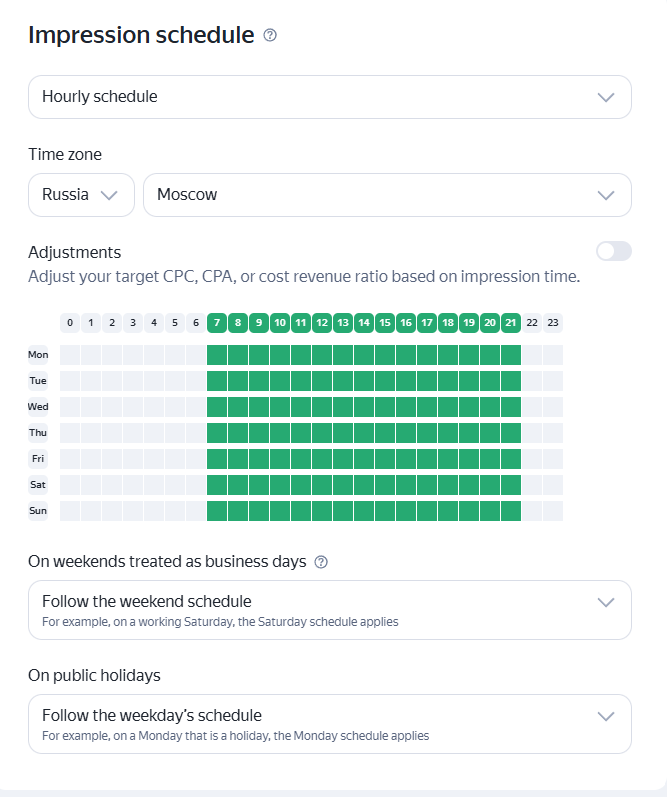Image resolution: width=667 pixels, height=797 pixels.
Task: Select the Wed row label
Action: 38,407
